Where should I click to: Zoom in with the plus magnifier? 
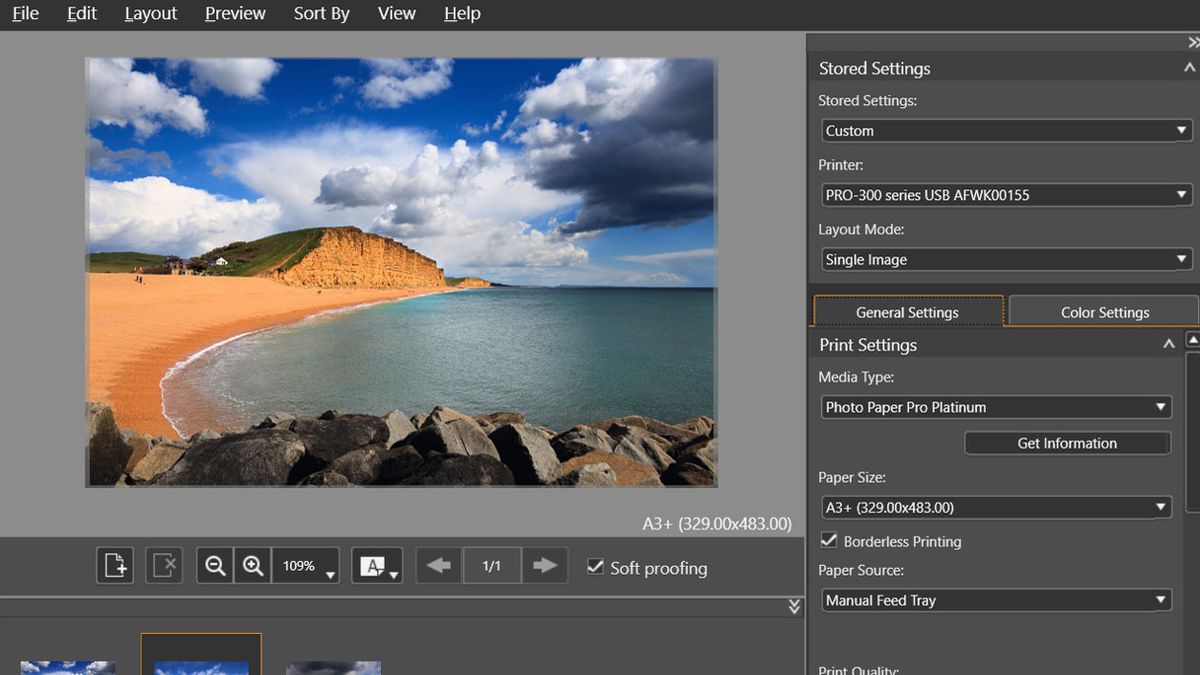tap(253, 566)
